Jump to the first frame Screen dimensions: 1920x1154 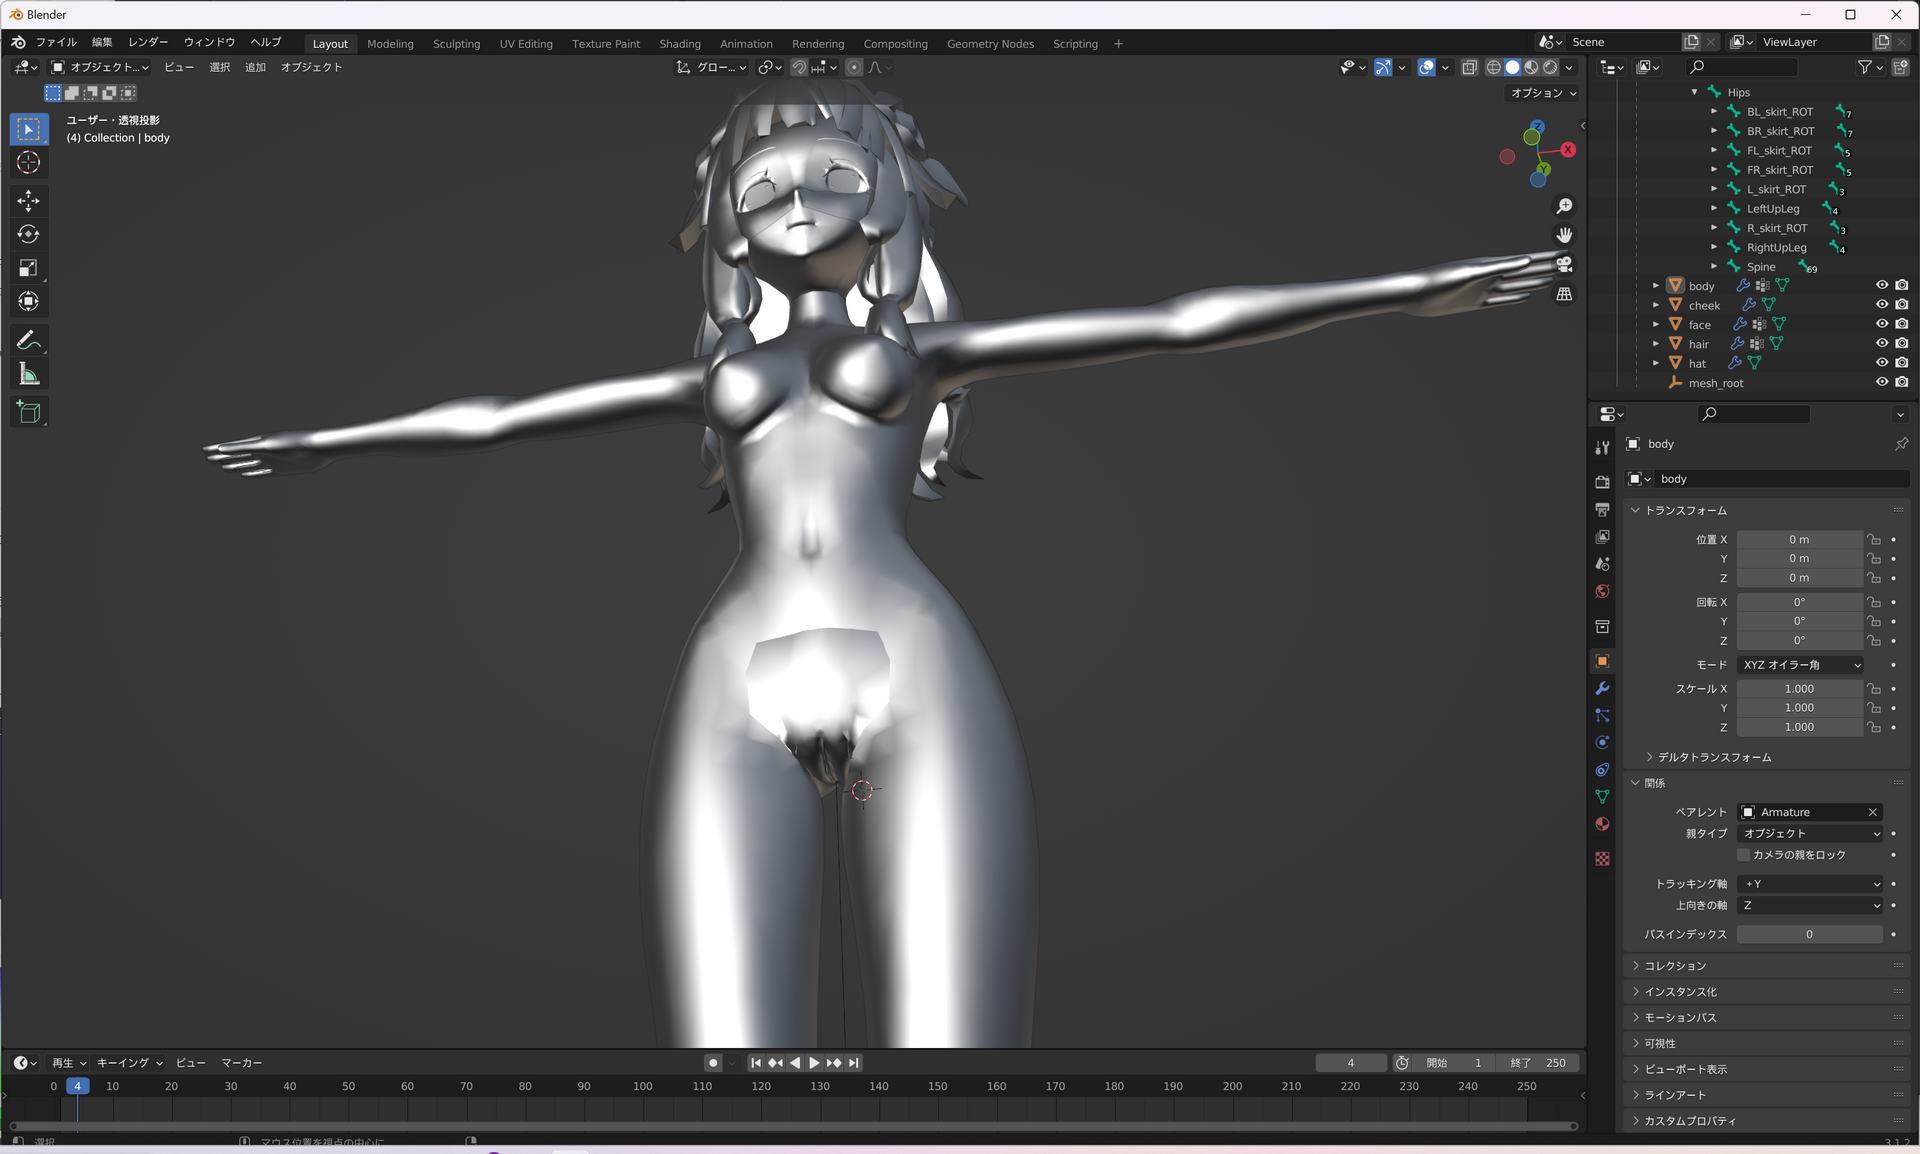pos(756,1063)
